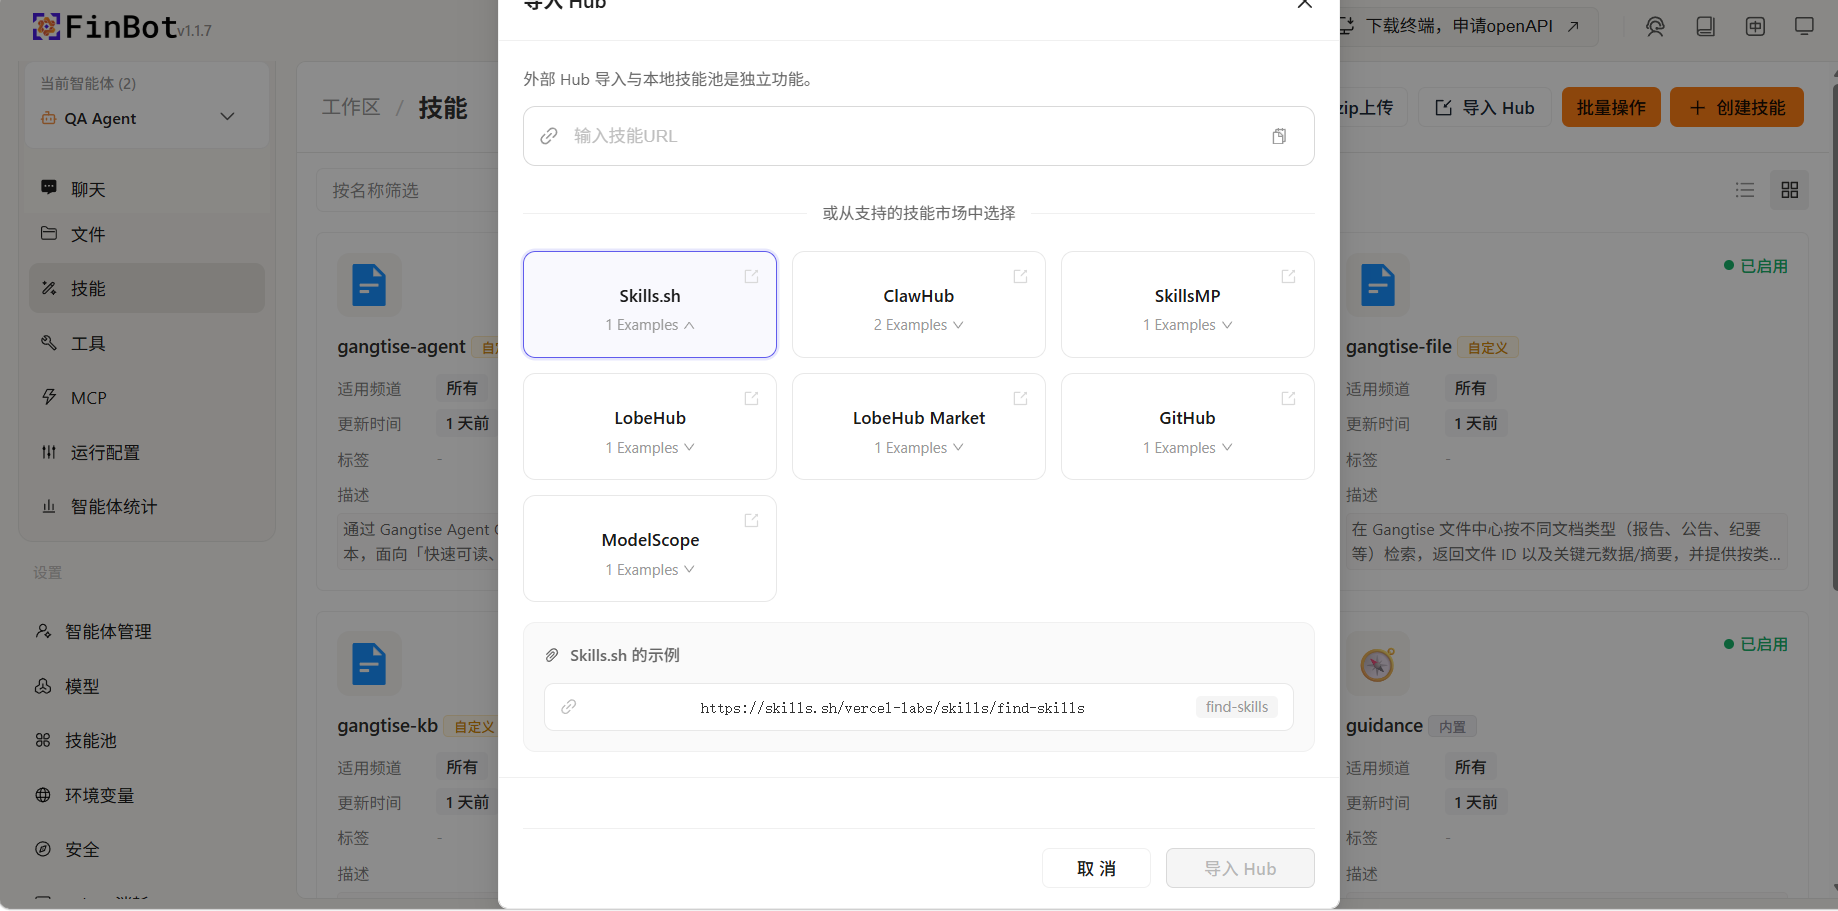
Task: Select 技能 in the sidebar
Action: coord(147,288)
